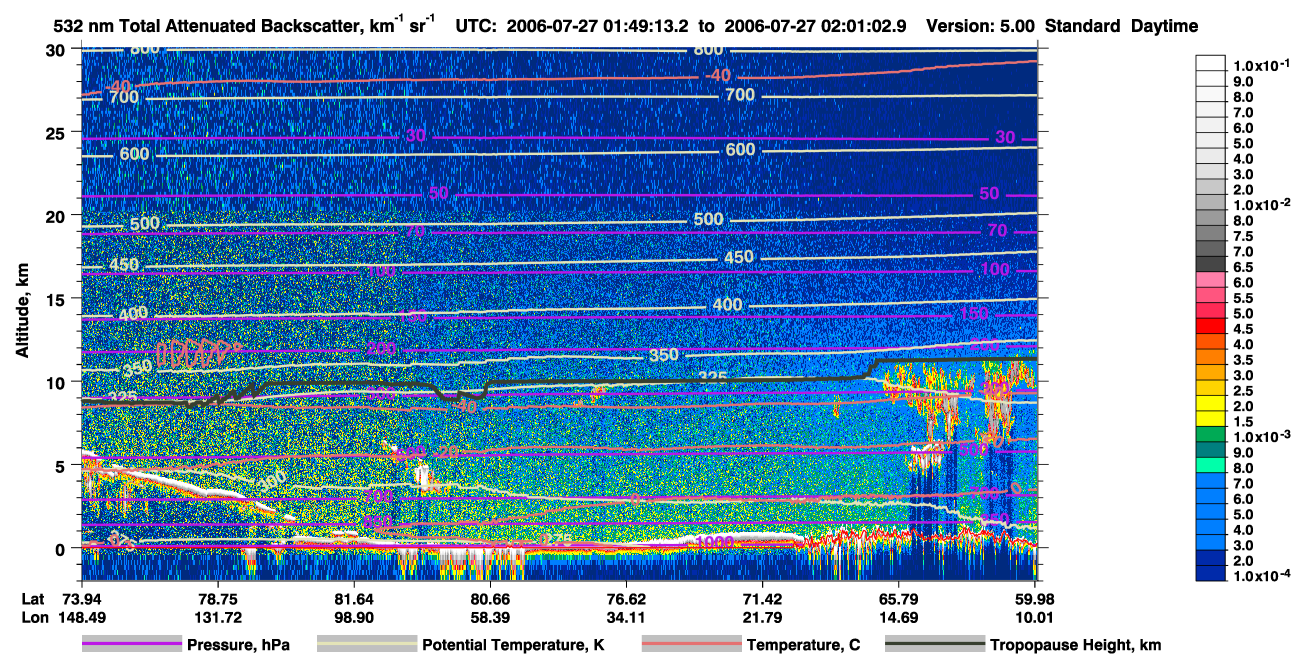Click the "Lon" row label
This screenshot has height=667, width=1300.
point(34,617)
